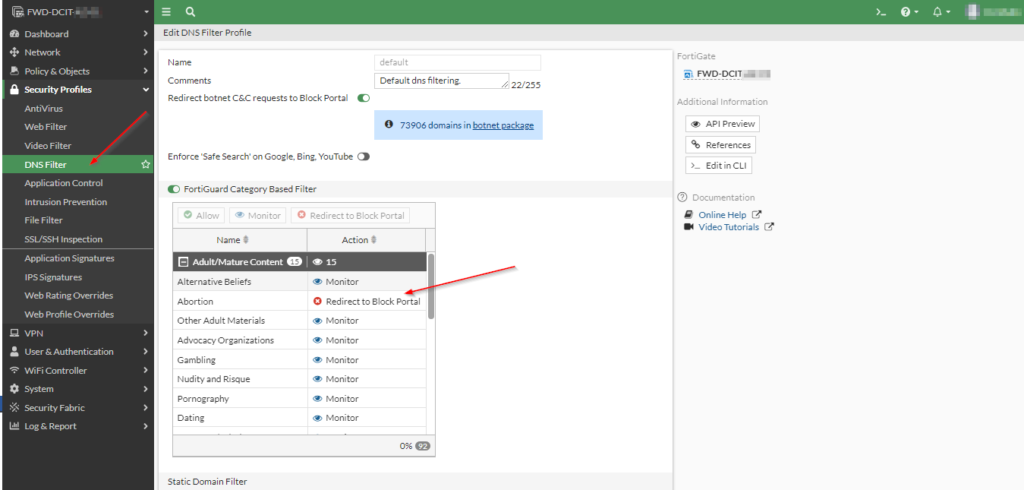Click the Name field
1024x490 pixels.
click(458, 62)
